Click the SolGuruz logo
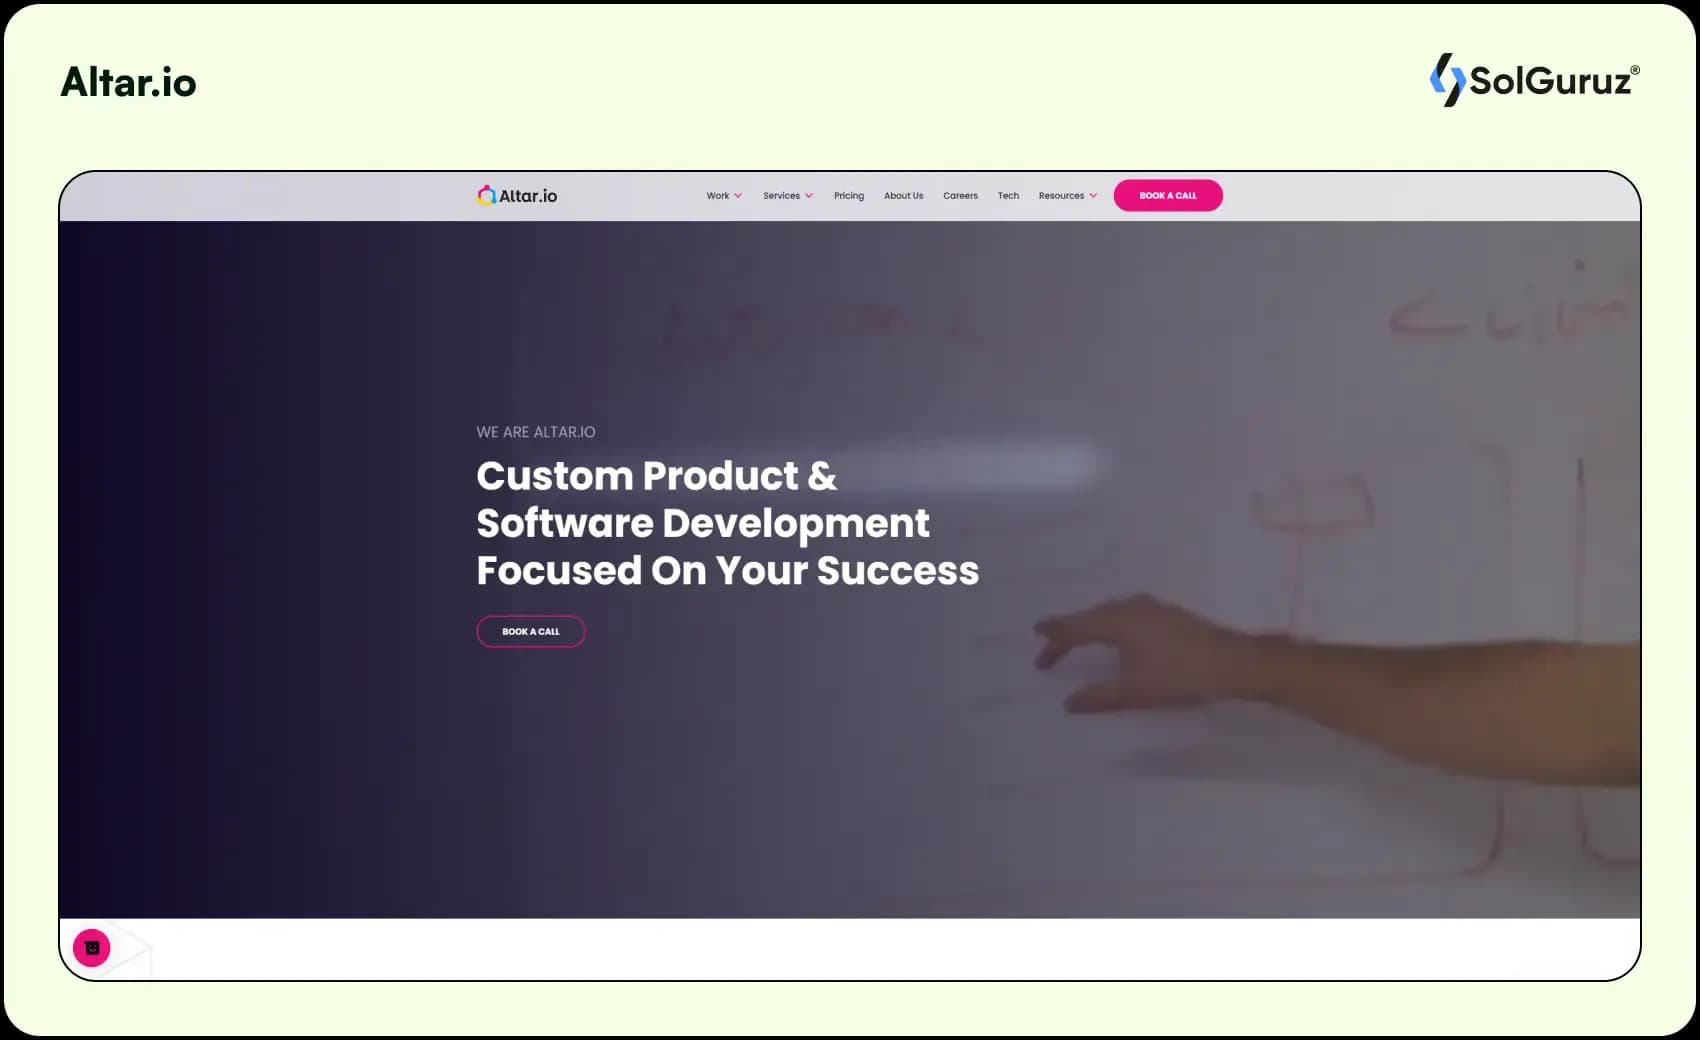The height and width of the screenshot is (1040, 1700). [x=1534, y=79]
